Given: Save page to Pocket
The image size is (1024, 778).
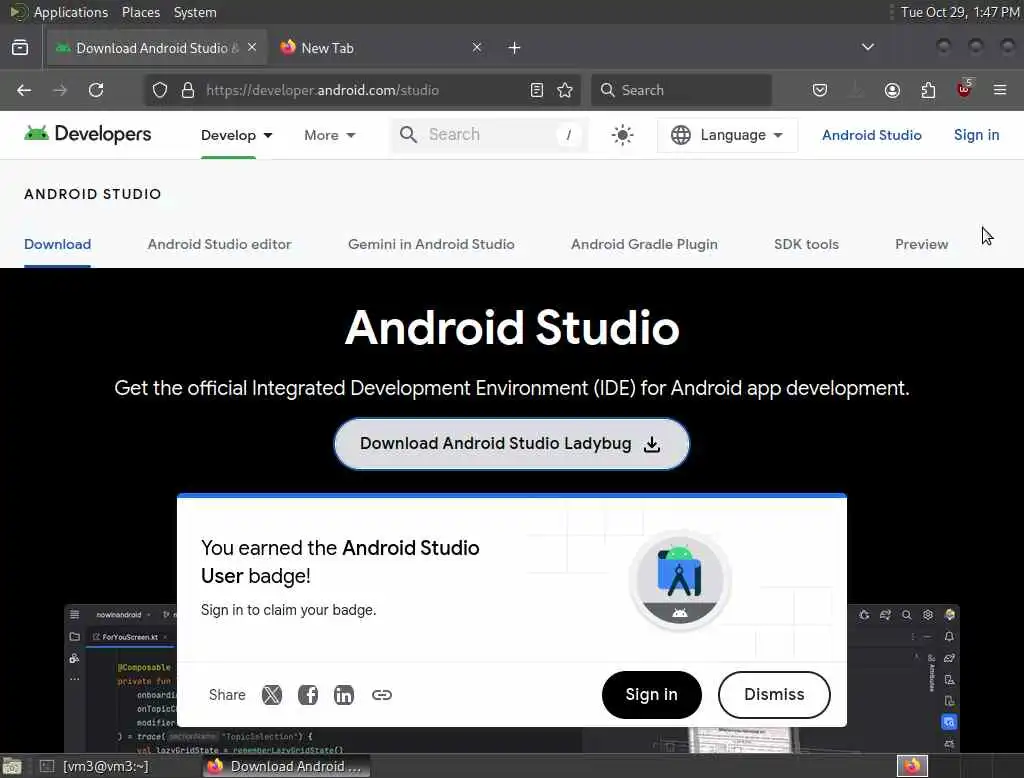Looking at the screenshot, I should click(820, 90).
